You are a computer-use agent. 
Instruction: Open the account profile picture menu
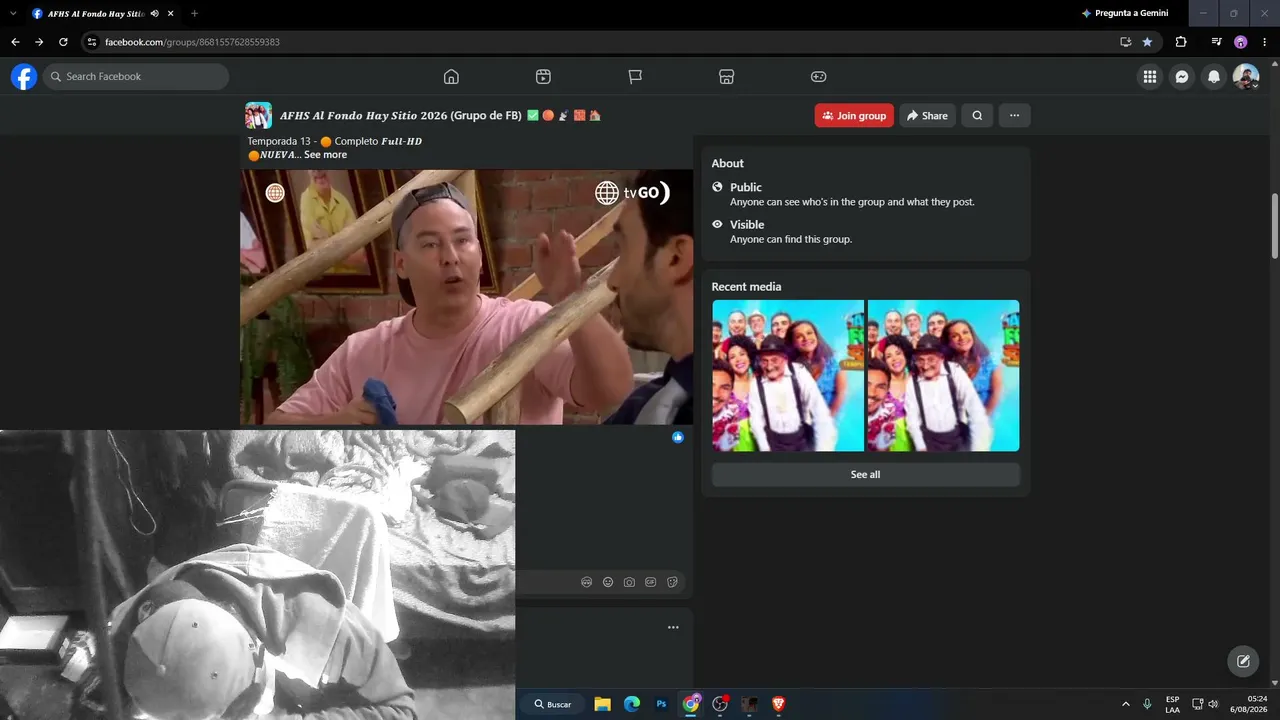(x=1246, y=77)
